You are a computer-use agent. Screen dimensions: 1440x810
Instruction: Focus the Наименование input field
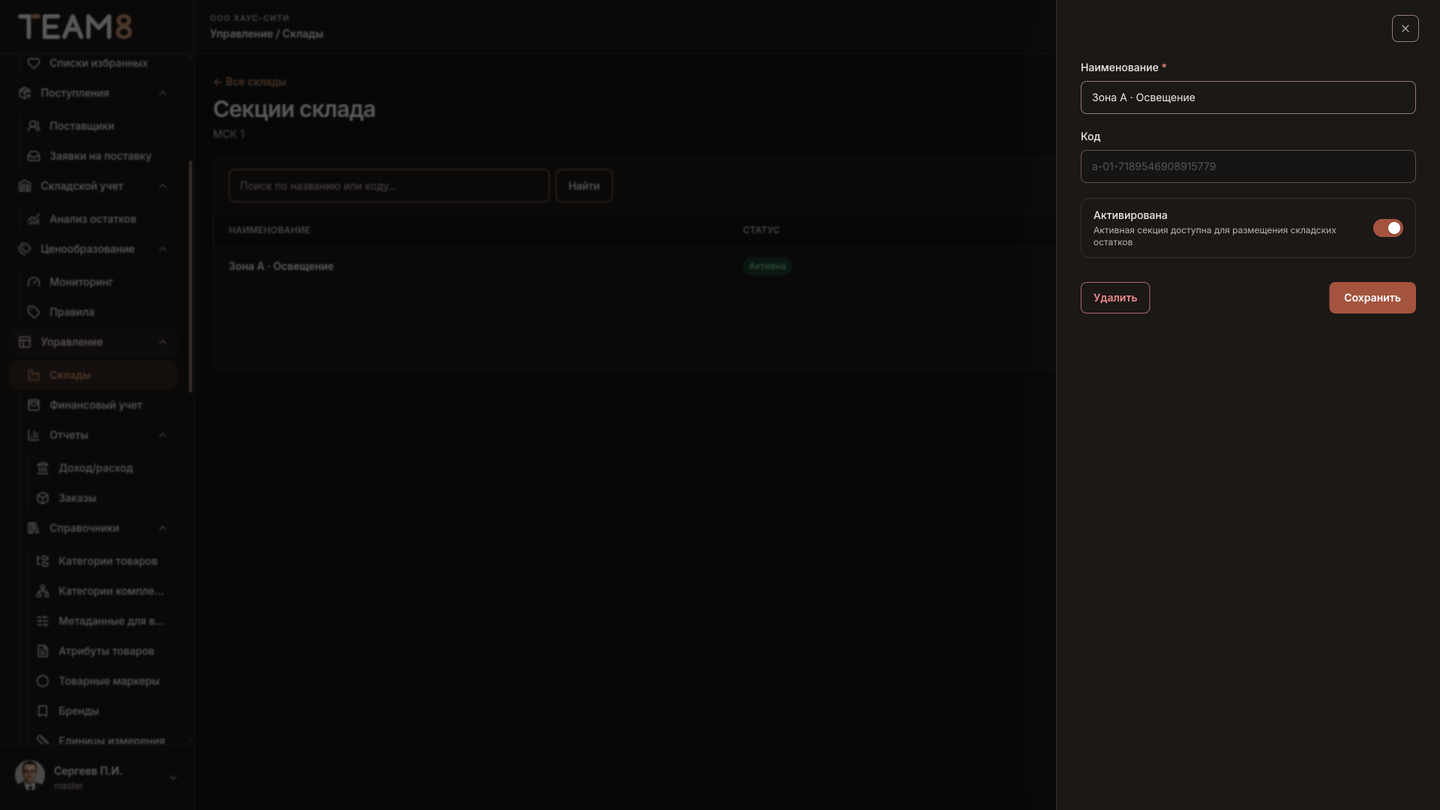[1248, 97]
